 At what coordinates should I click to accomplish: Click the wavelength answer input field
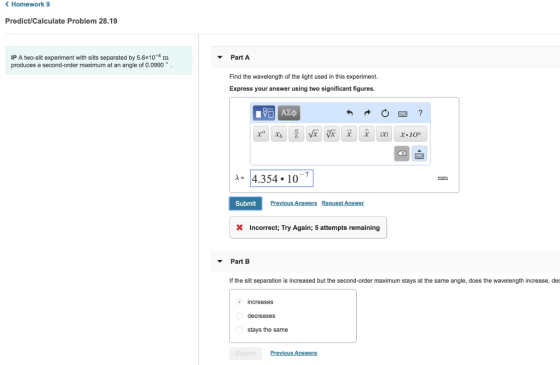click(x=282, y=178)
